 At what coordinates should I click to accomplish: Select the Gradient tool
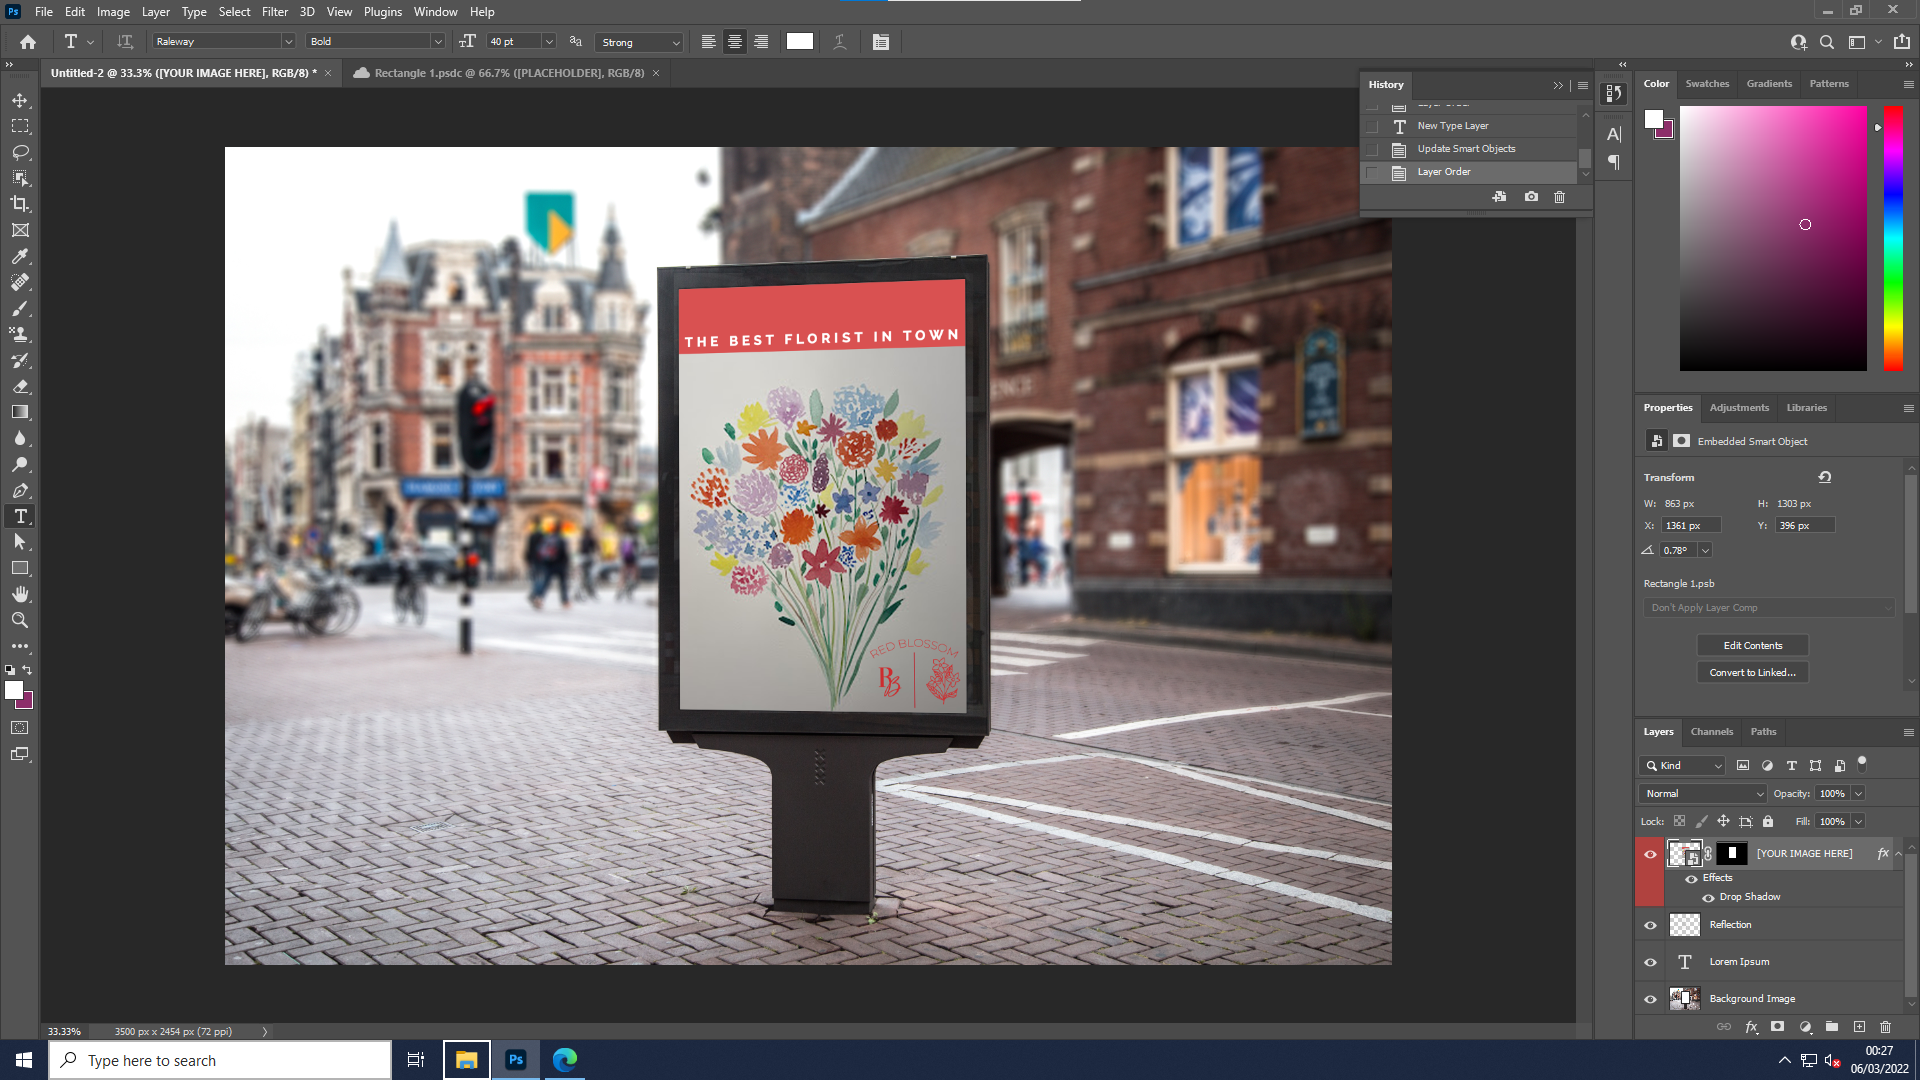[x=20, y=412]
